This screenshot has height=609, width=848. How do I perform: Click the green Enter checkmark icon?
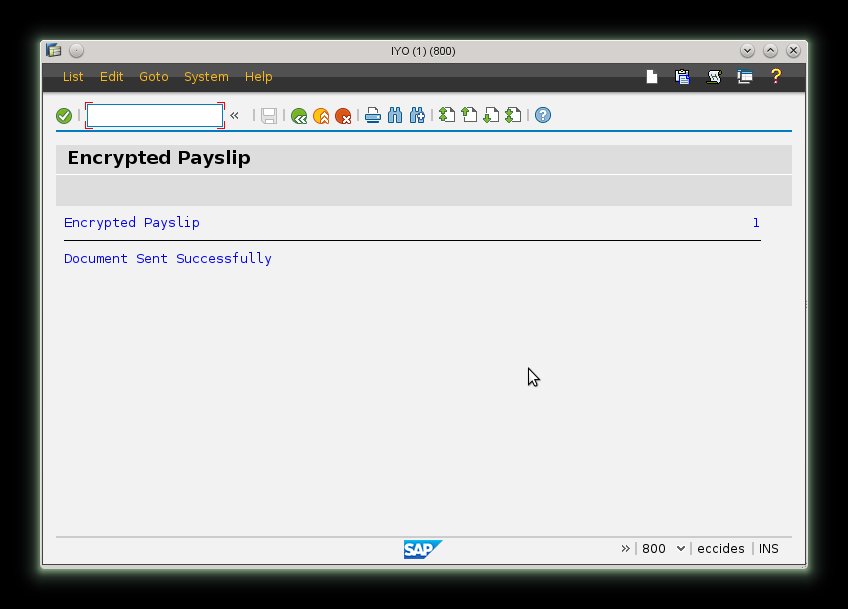[64, 116]
